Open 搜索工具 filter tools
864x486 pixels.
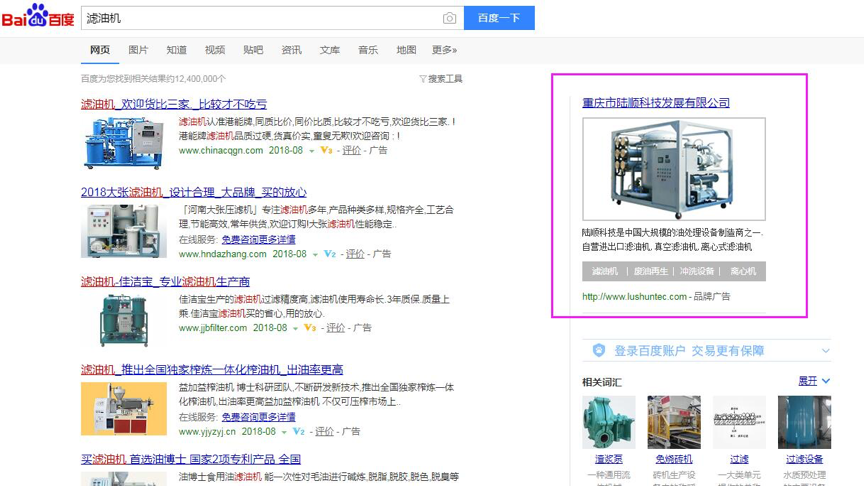[x=440, y=79]
